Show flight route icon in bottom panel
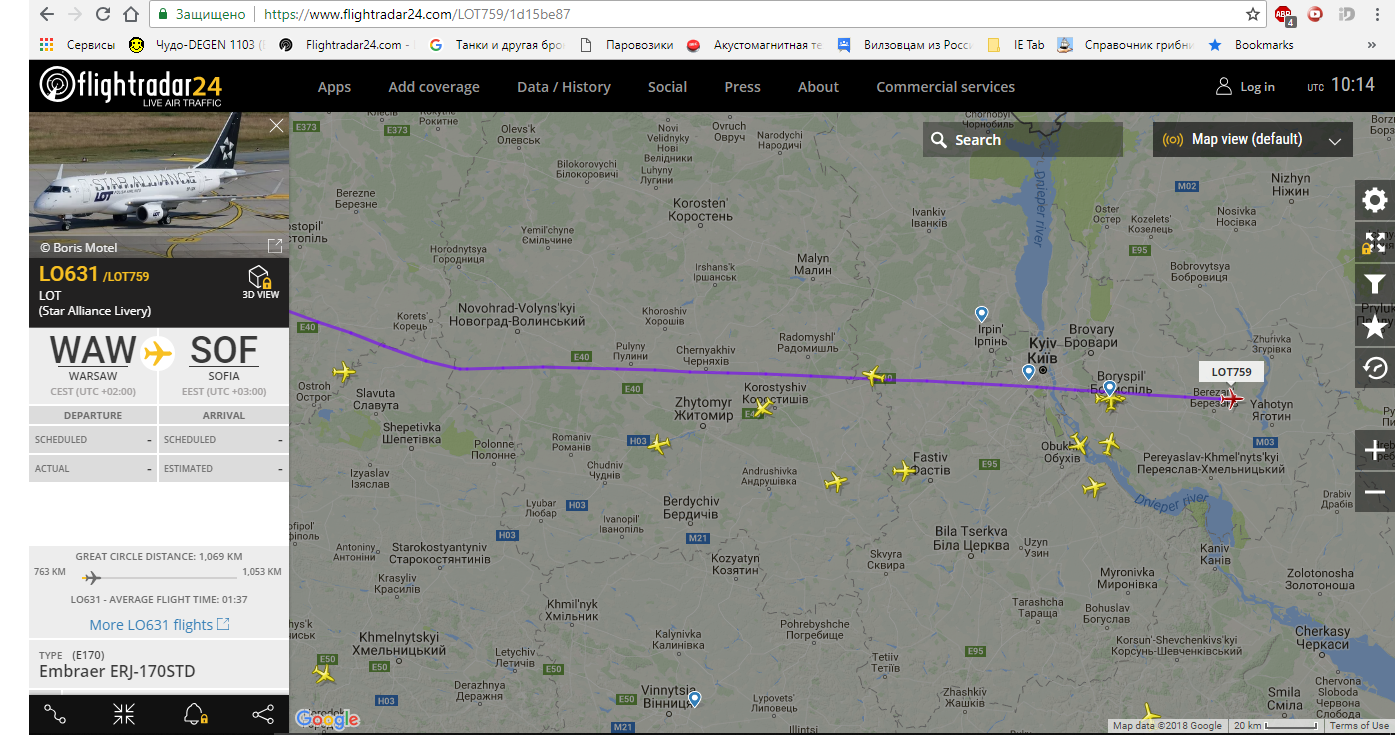 tap(55, 714)
